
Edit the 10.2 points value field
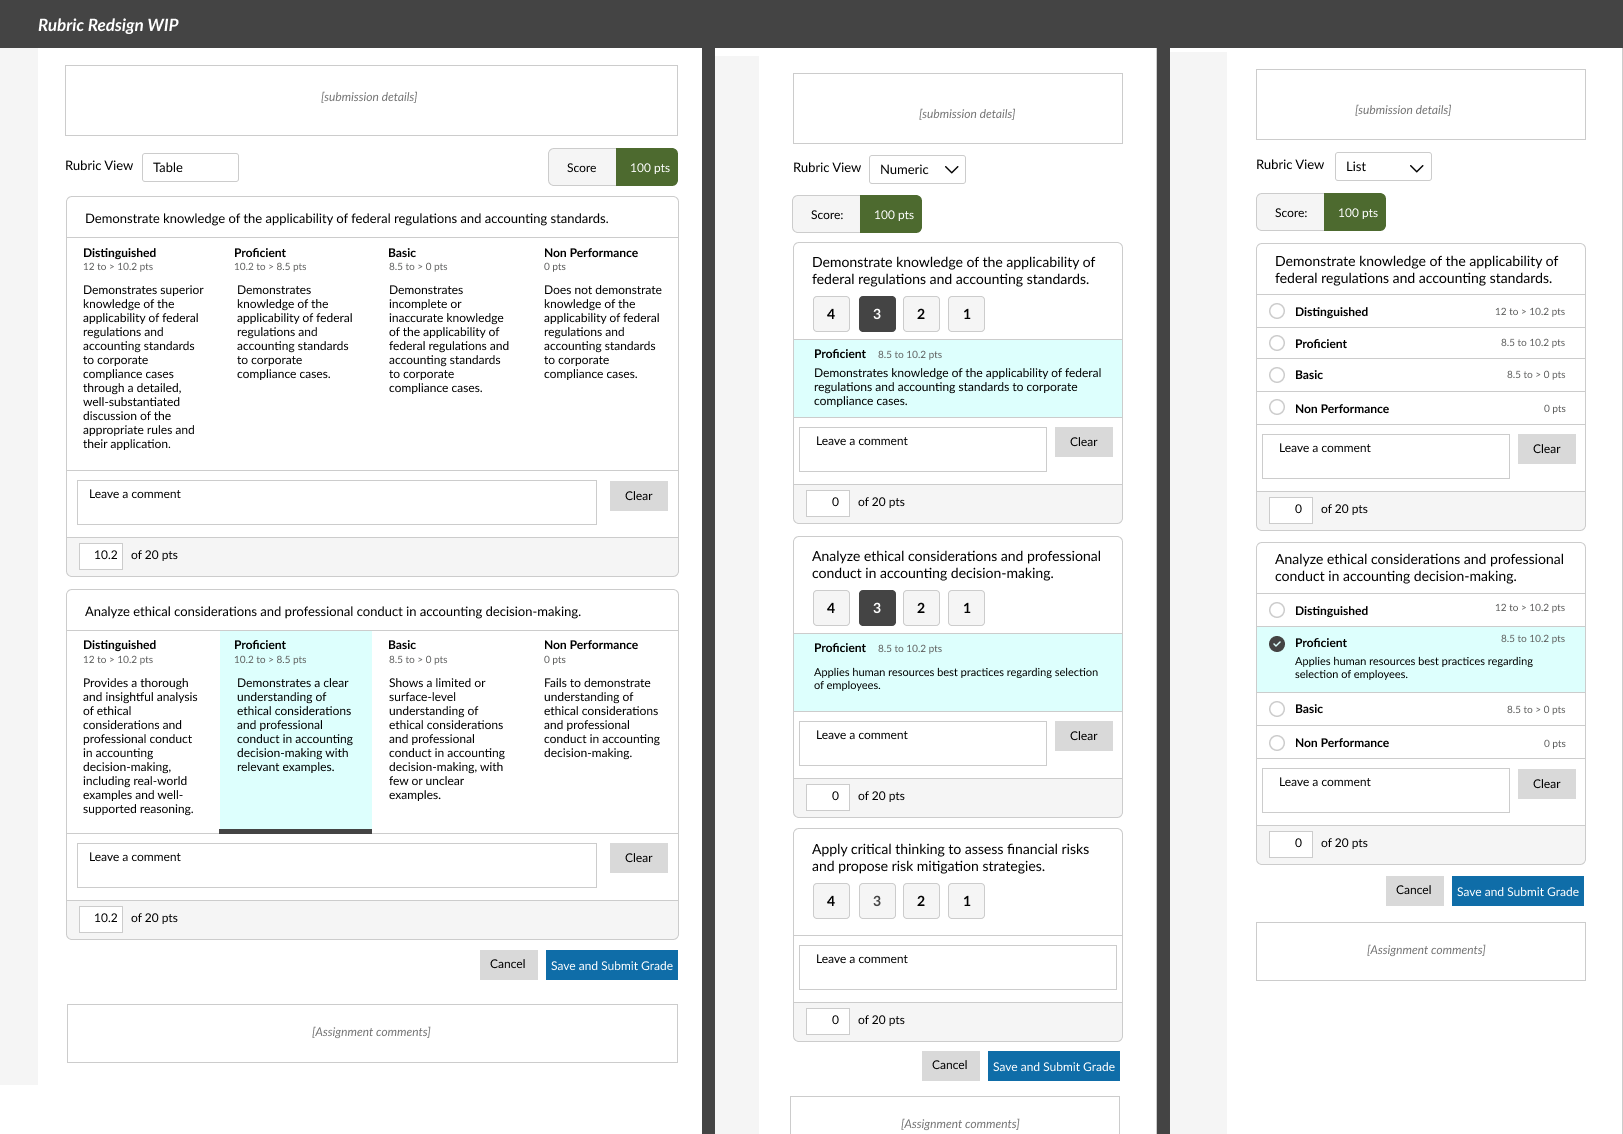[100, 555]
